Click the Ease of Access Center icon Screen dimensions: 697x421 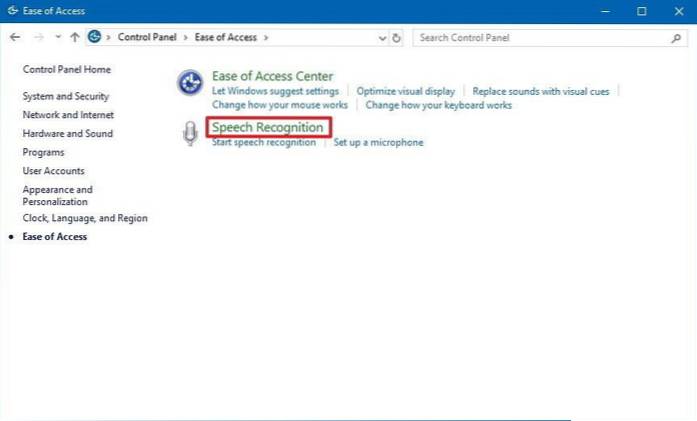click(190, 83)
